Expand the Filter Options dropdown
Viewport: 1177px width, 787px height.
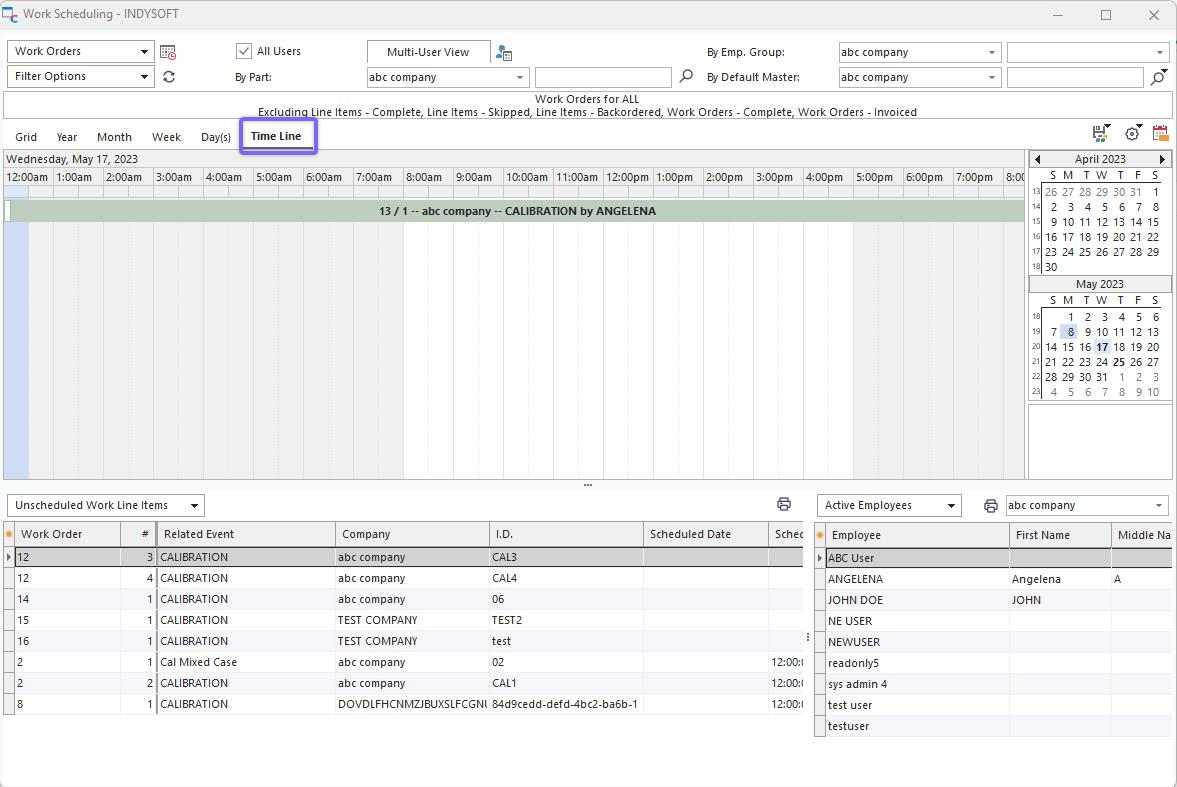coord(145,77)
